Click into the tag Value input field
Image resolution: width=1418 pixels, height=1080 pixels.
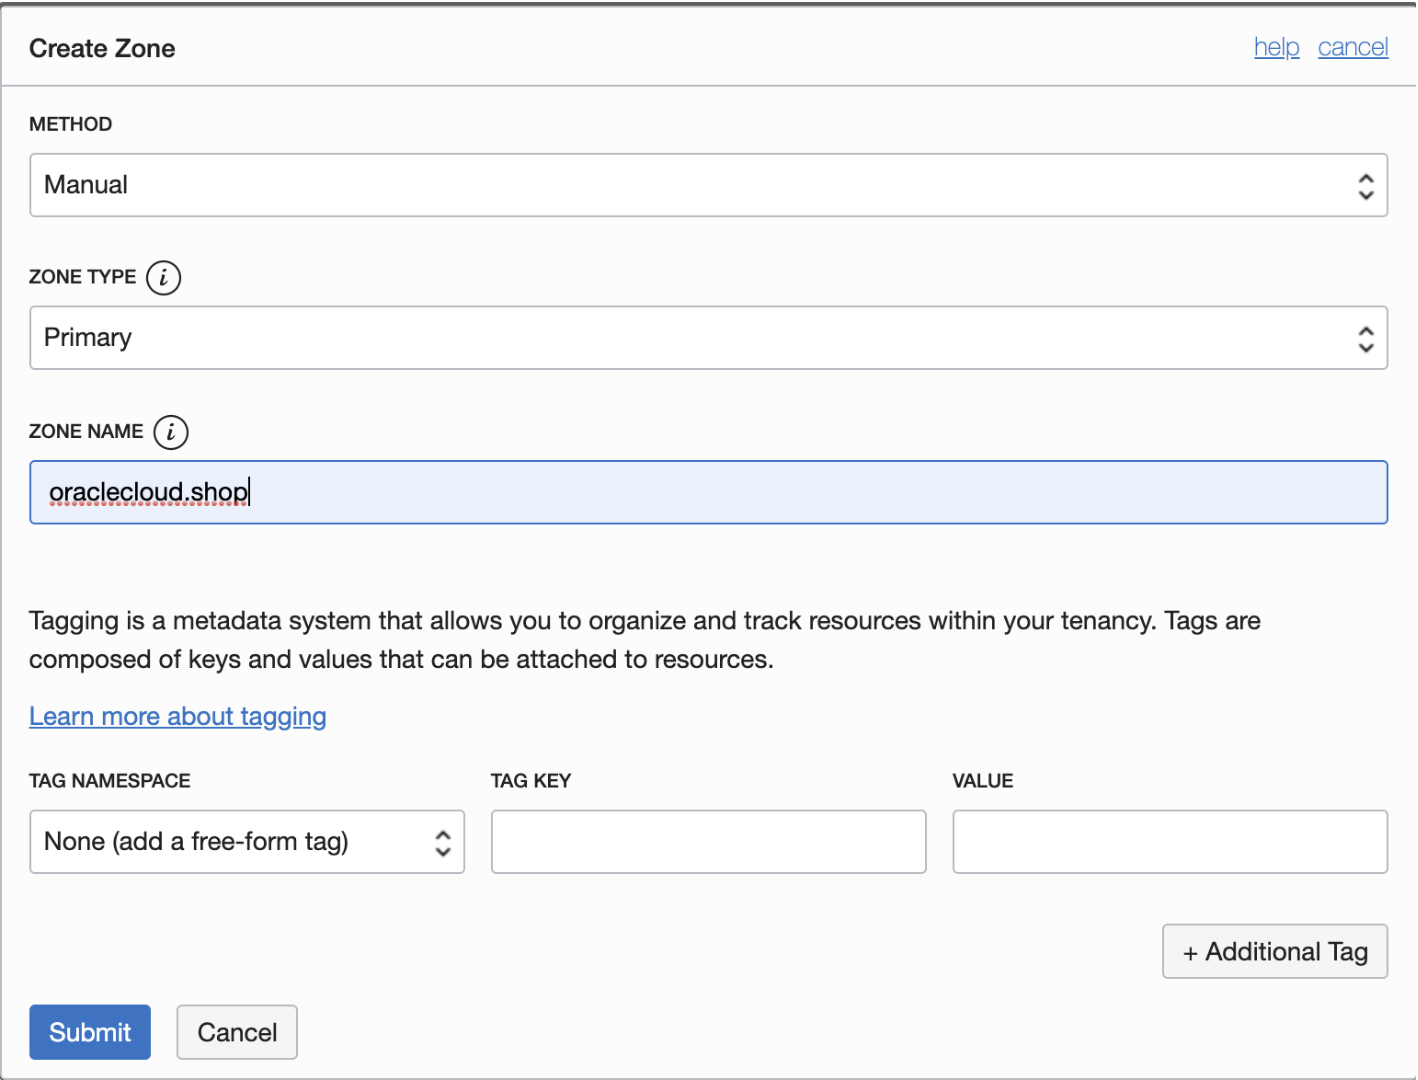click(1170, 842)
